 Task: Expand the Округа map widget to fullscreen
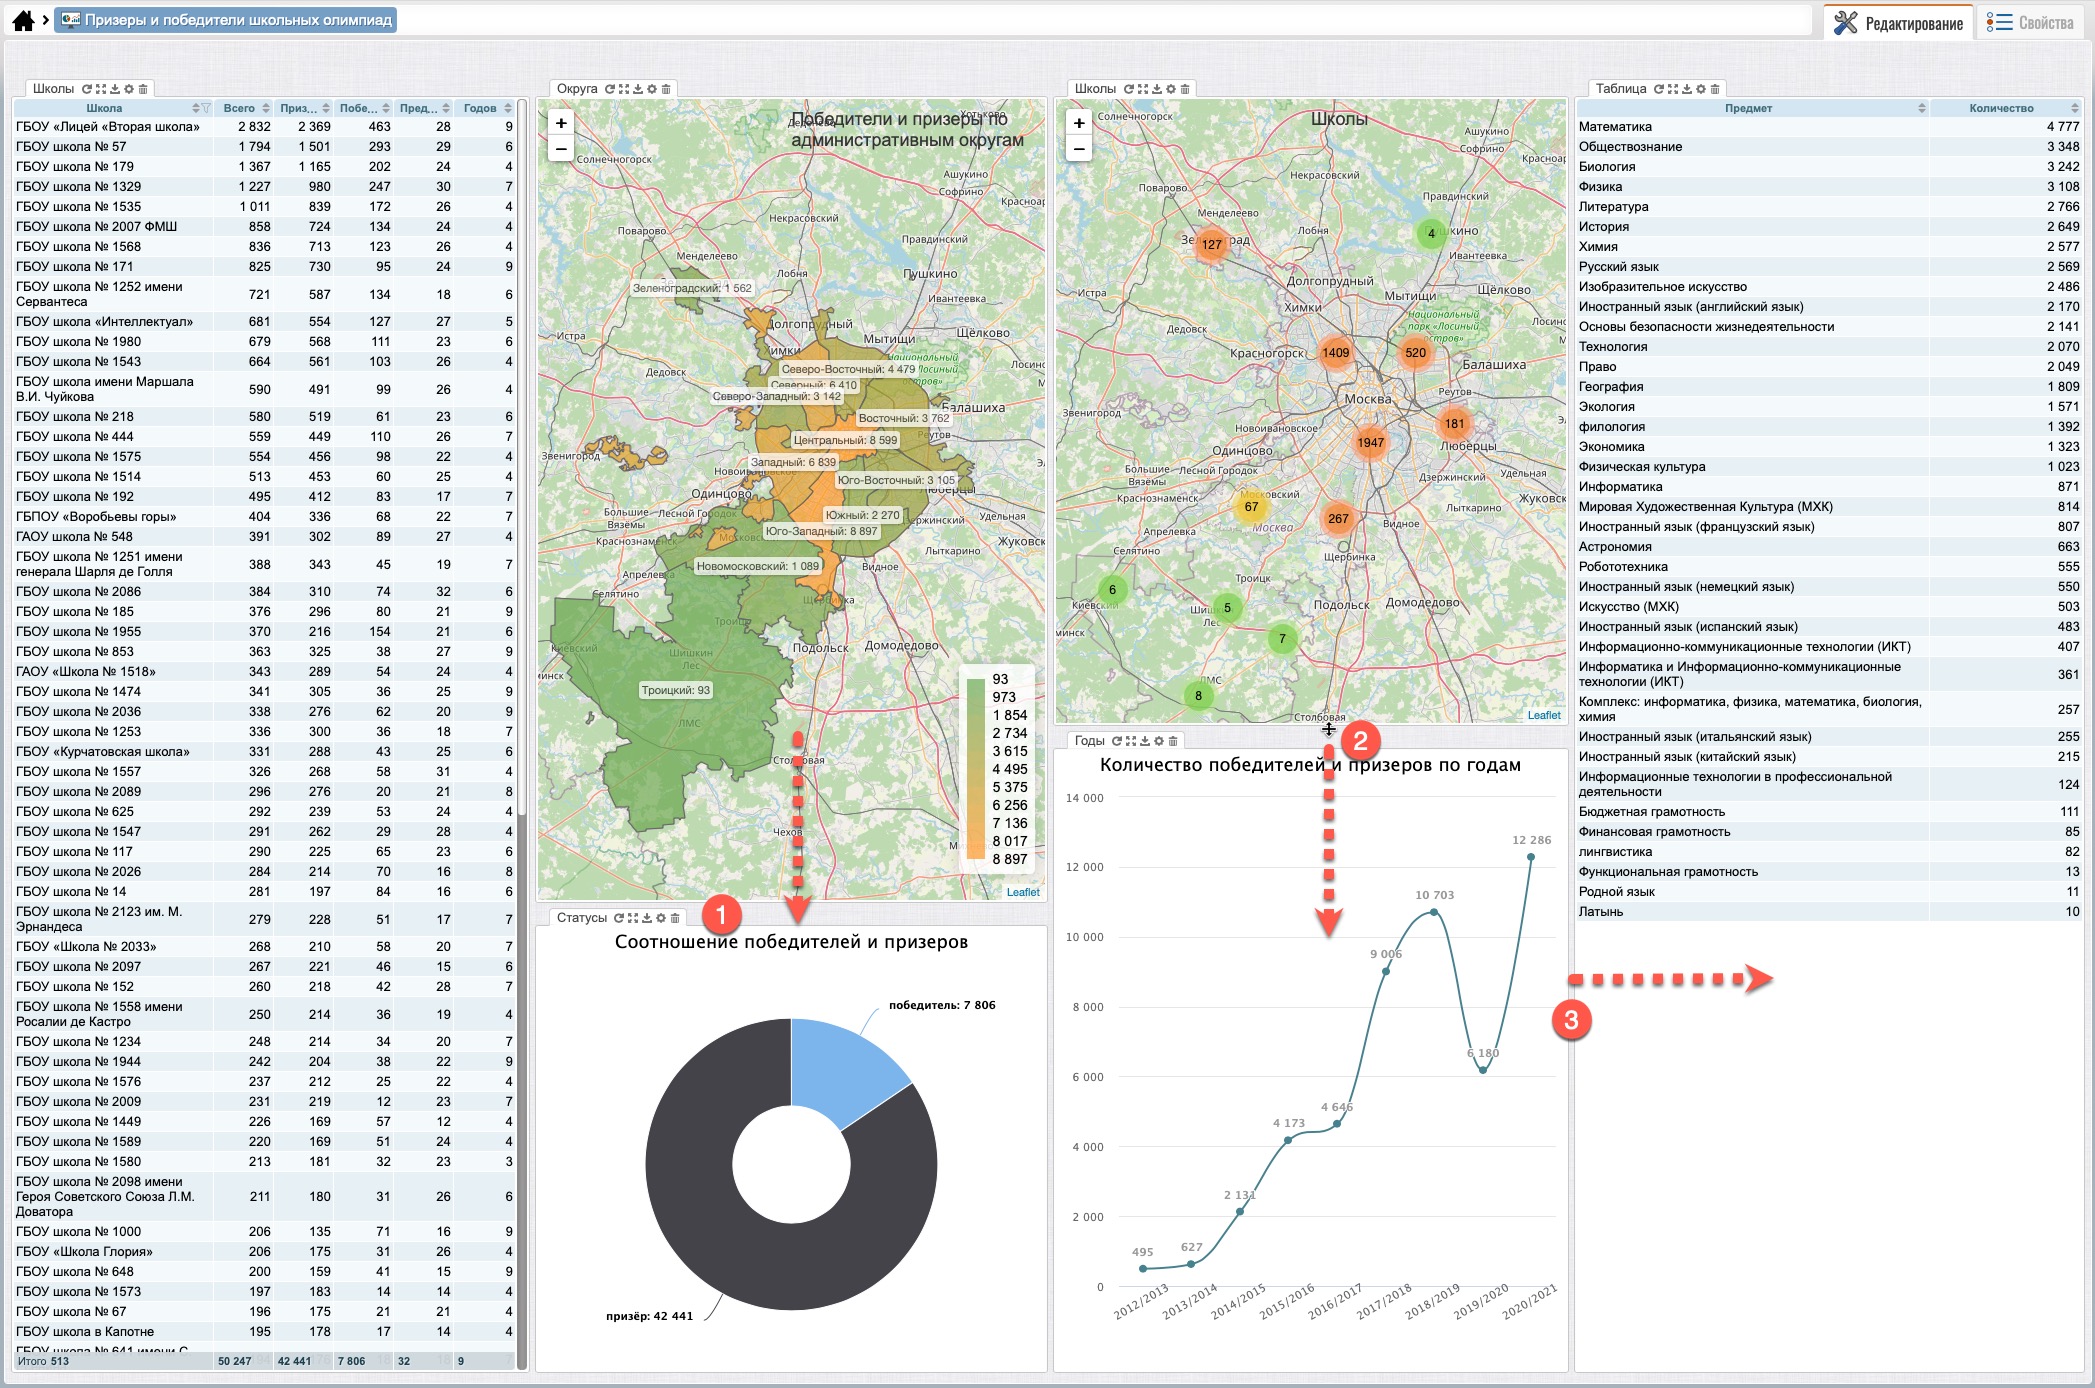624,89
